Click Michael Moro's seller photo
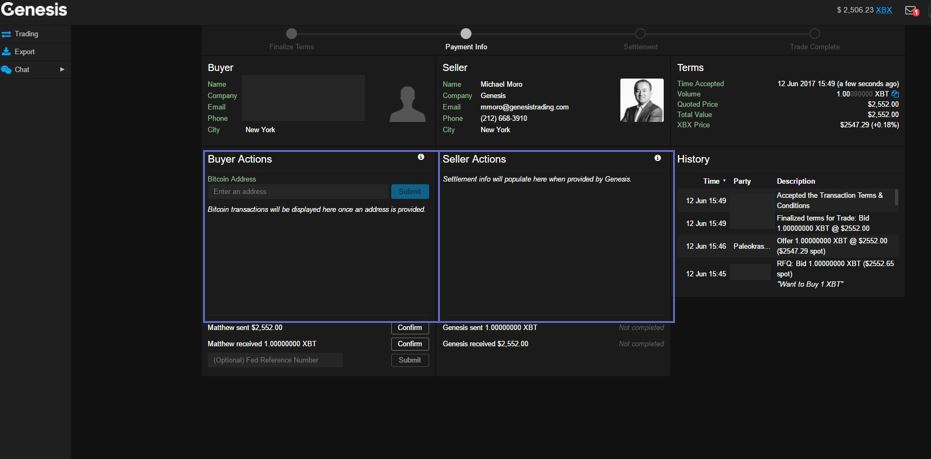Viewport: 931px width, 459px height. pyautogui.click(x=642, y=100)
